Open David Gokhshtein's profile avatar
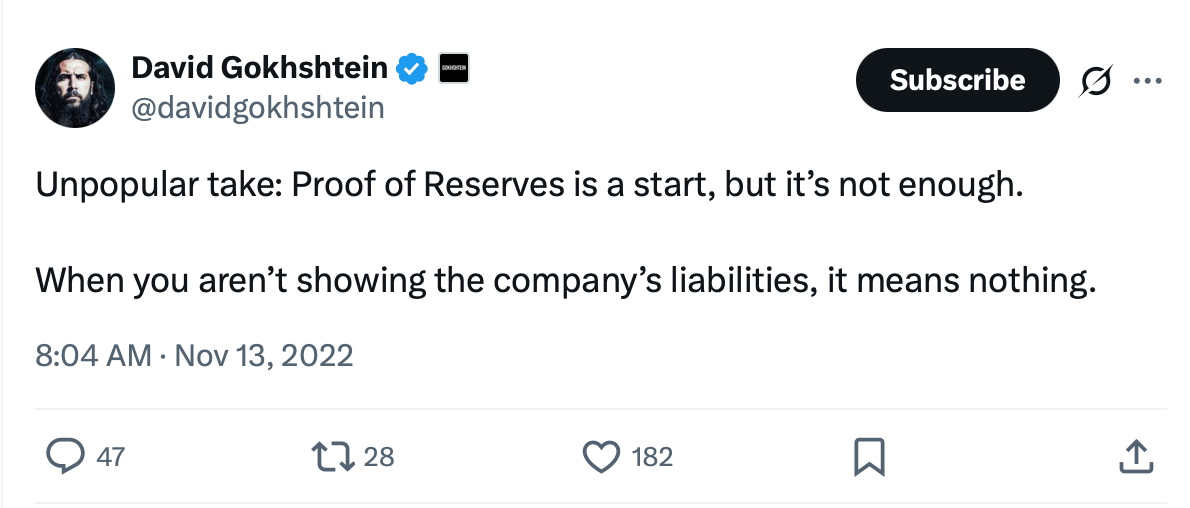The image size is (1190, 508). (75, 88)
